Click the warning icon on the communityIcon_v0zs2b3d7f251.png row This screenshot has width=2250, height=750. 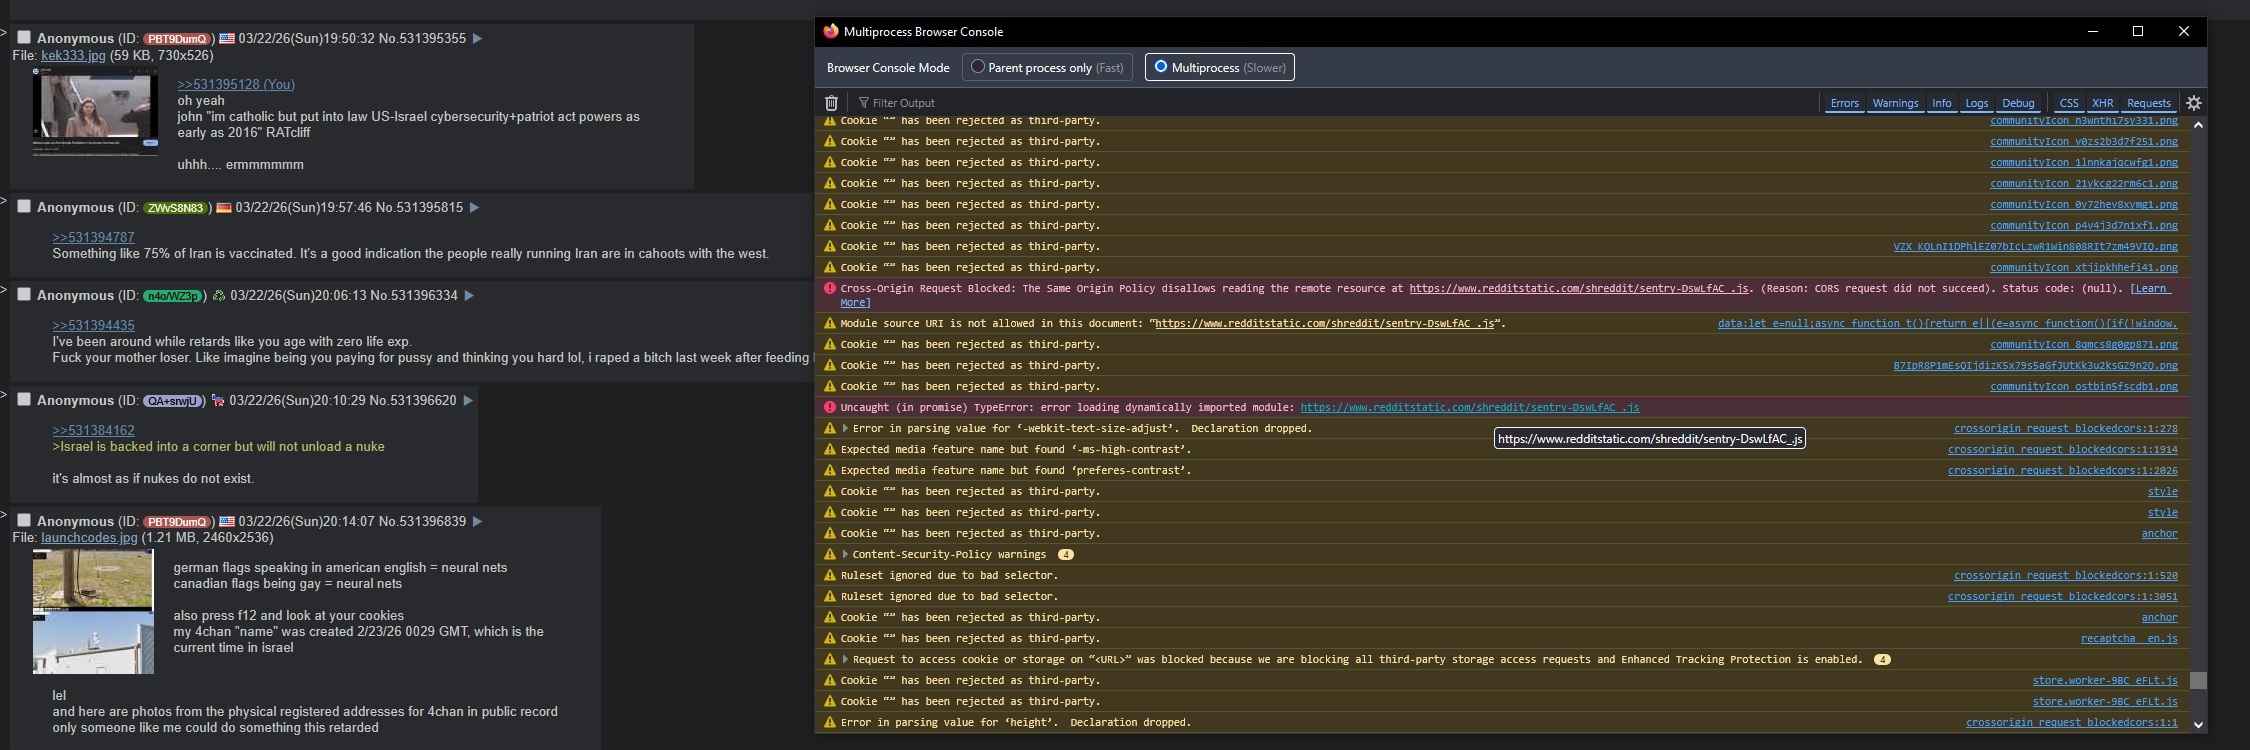click(829, 142)
